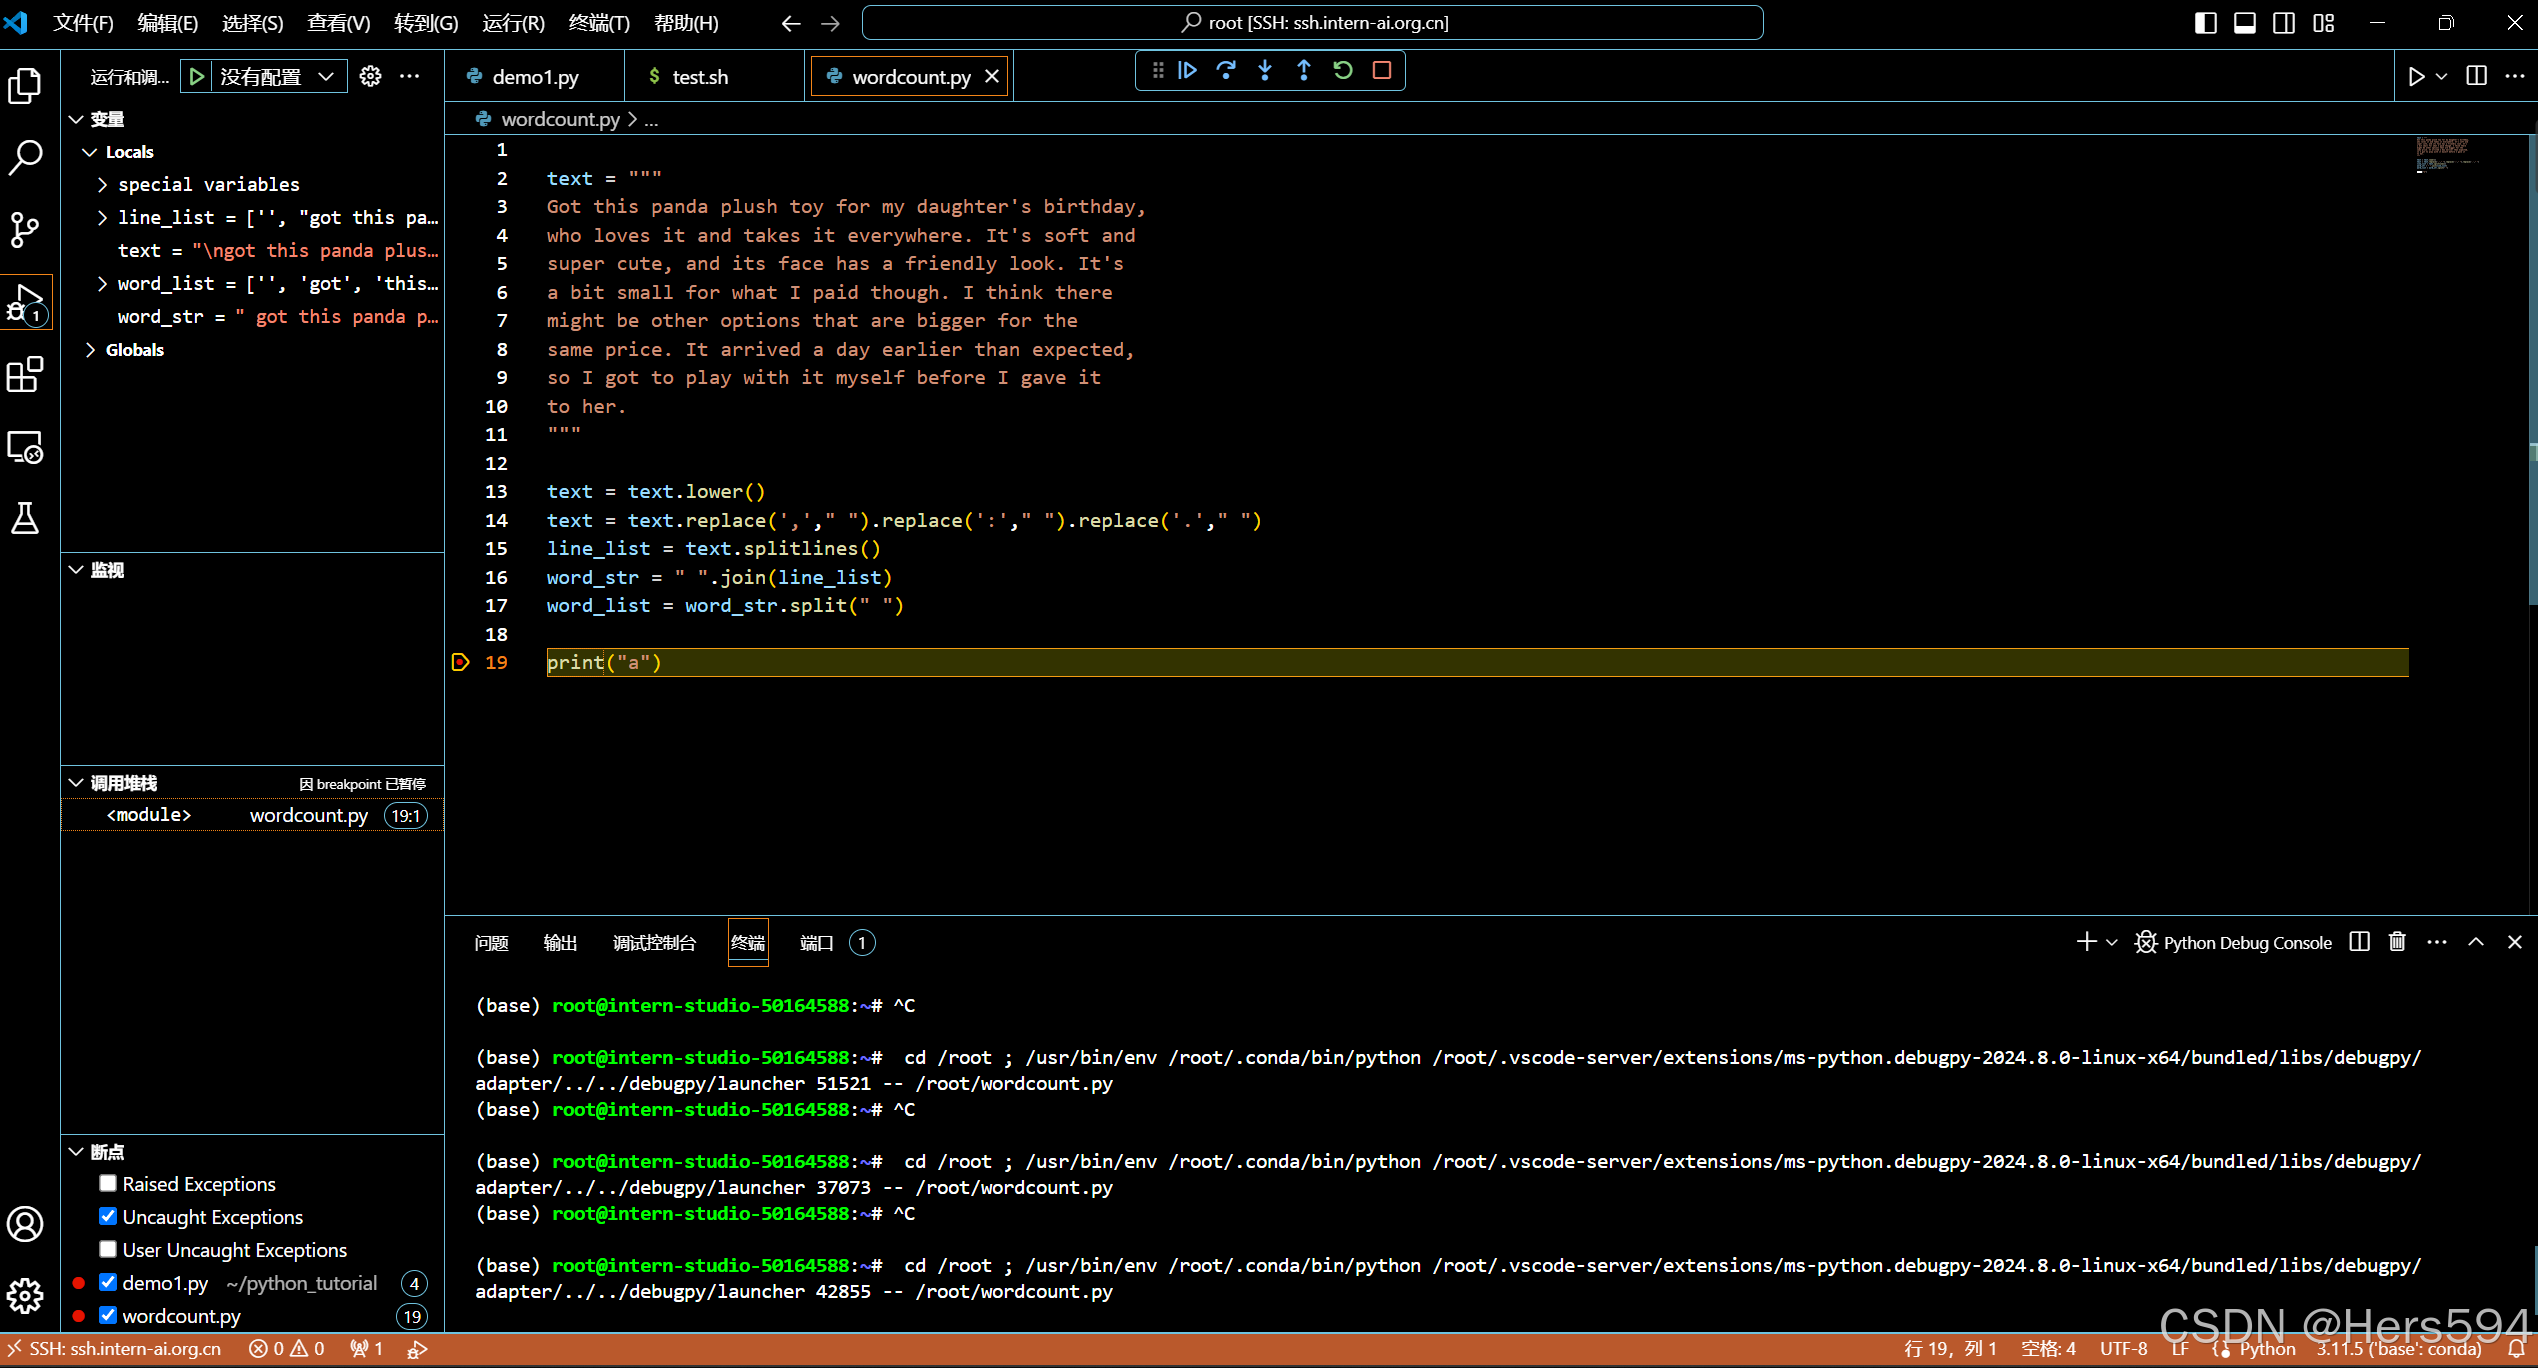Open the 运行(R) menu
2538x1368 pixels.
(x=511, y=22)
